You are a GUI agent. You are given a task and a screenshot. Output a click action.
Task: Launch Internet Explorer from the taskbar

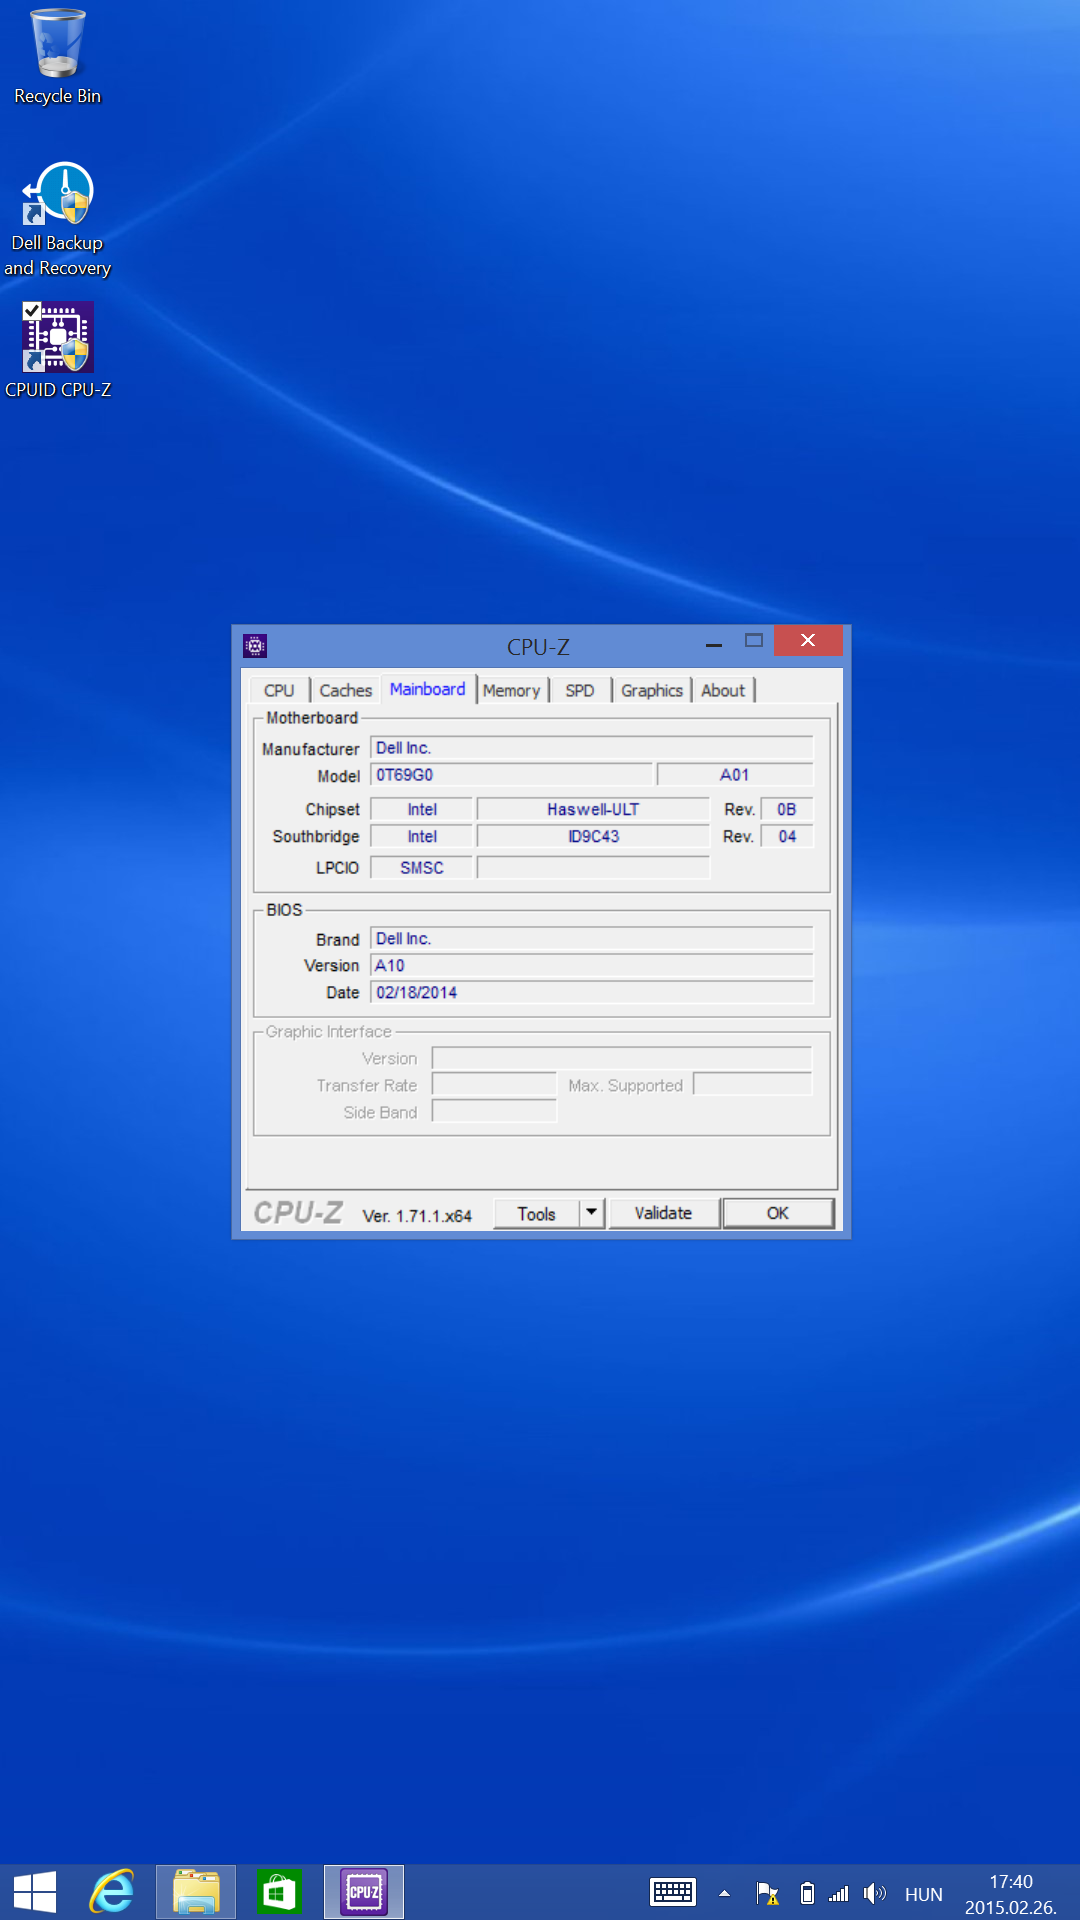pos(113,1892)
